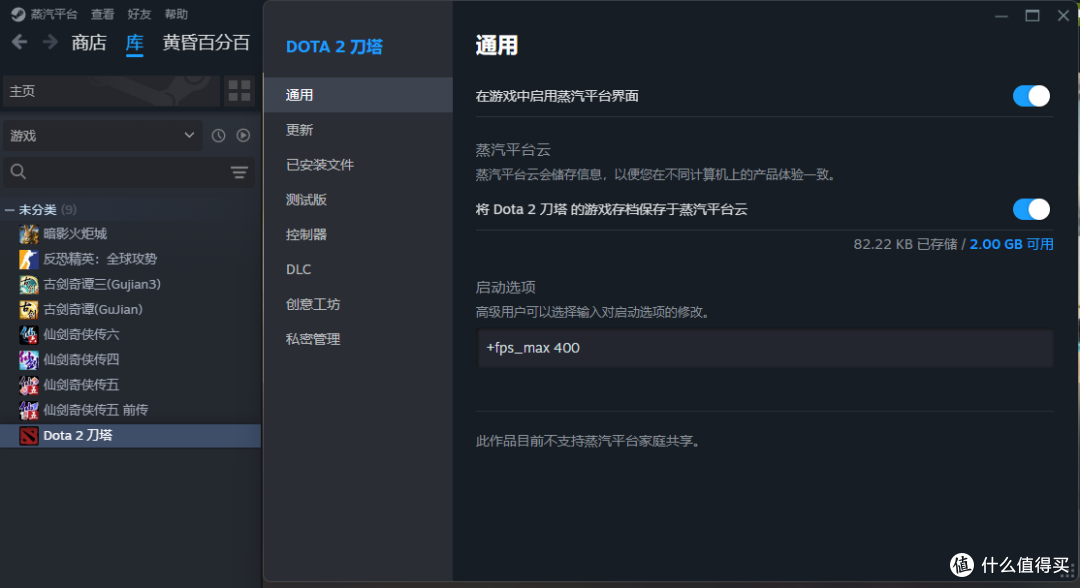Click the search magnifier icon

(x=19, y=171)
